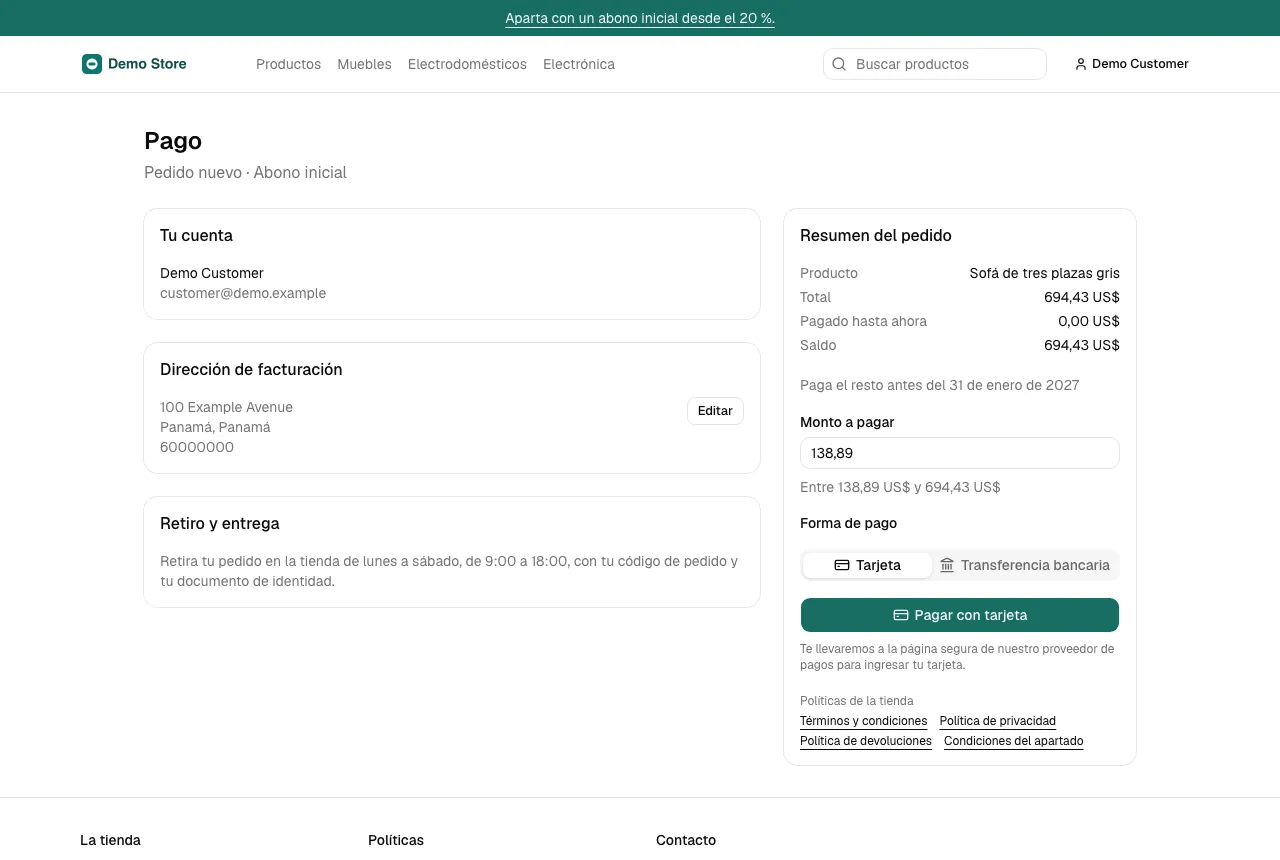1280x860 pixels.
Task: Click the address line 100 Example Avenue
Action: coord(226,407)
